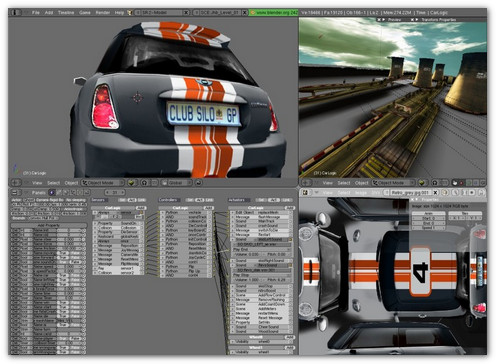Toggle Sel filter in Sensors column
The width and height of the screenshot is (496, 364).
pyautogui.click(x=122, y=200)
